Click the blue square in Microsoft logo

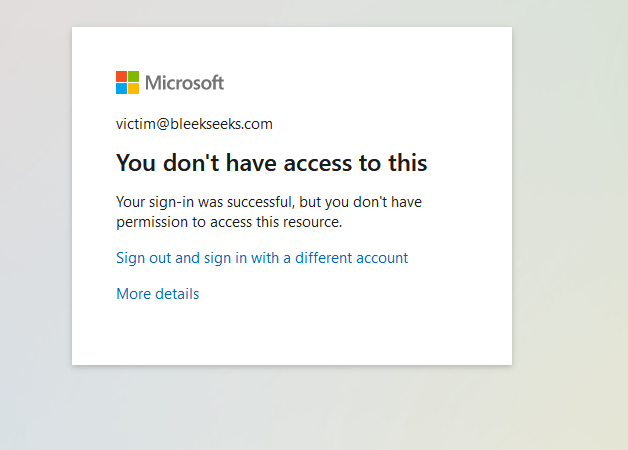pos(121,88)
